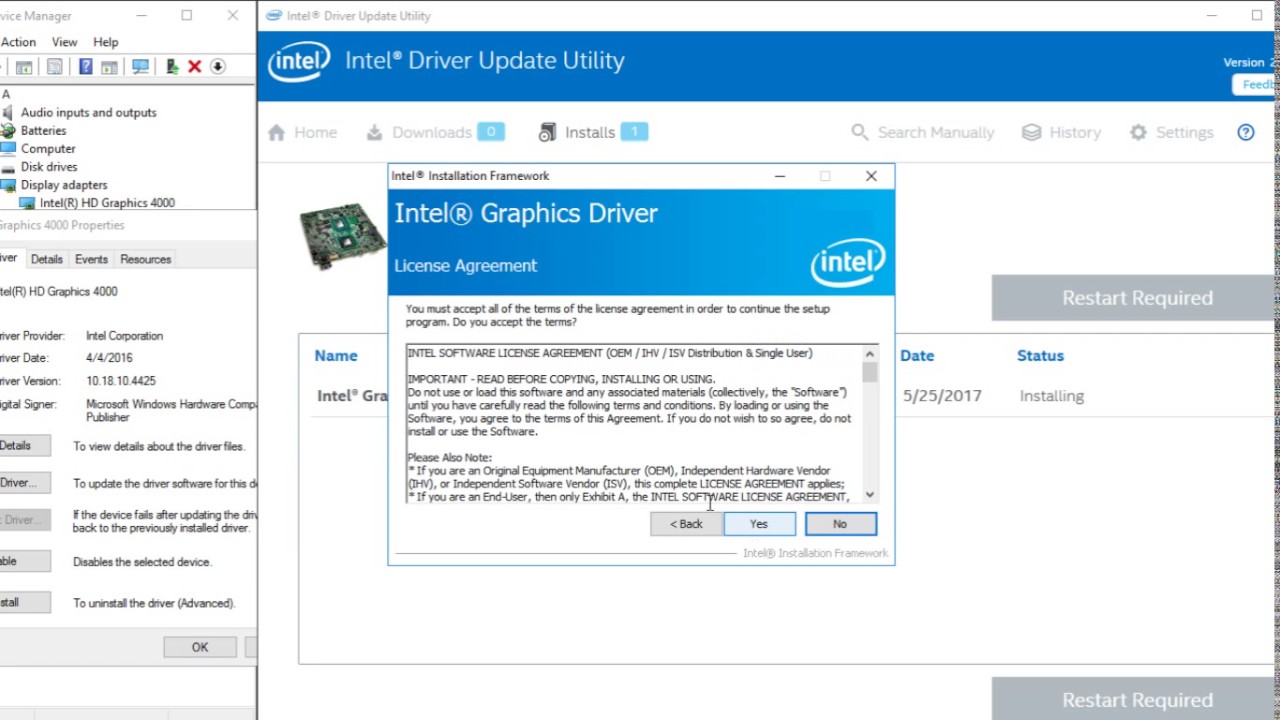Click the red X Uninstall device icon
Screen dimensions: 1280x720
[195, 67]
